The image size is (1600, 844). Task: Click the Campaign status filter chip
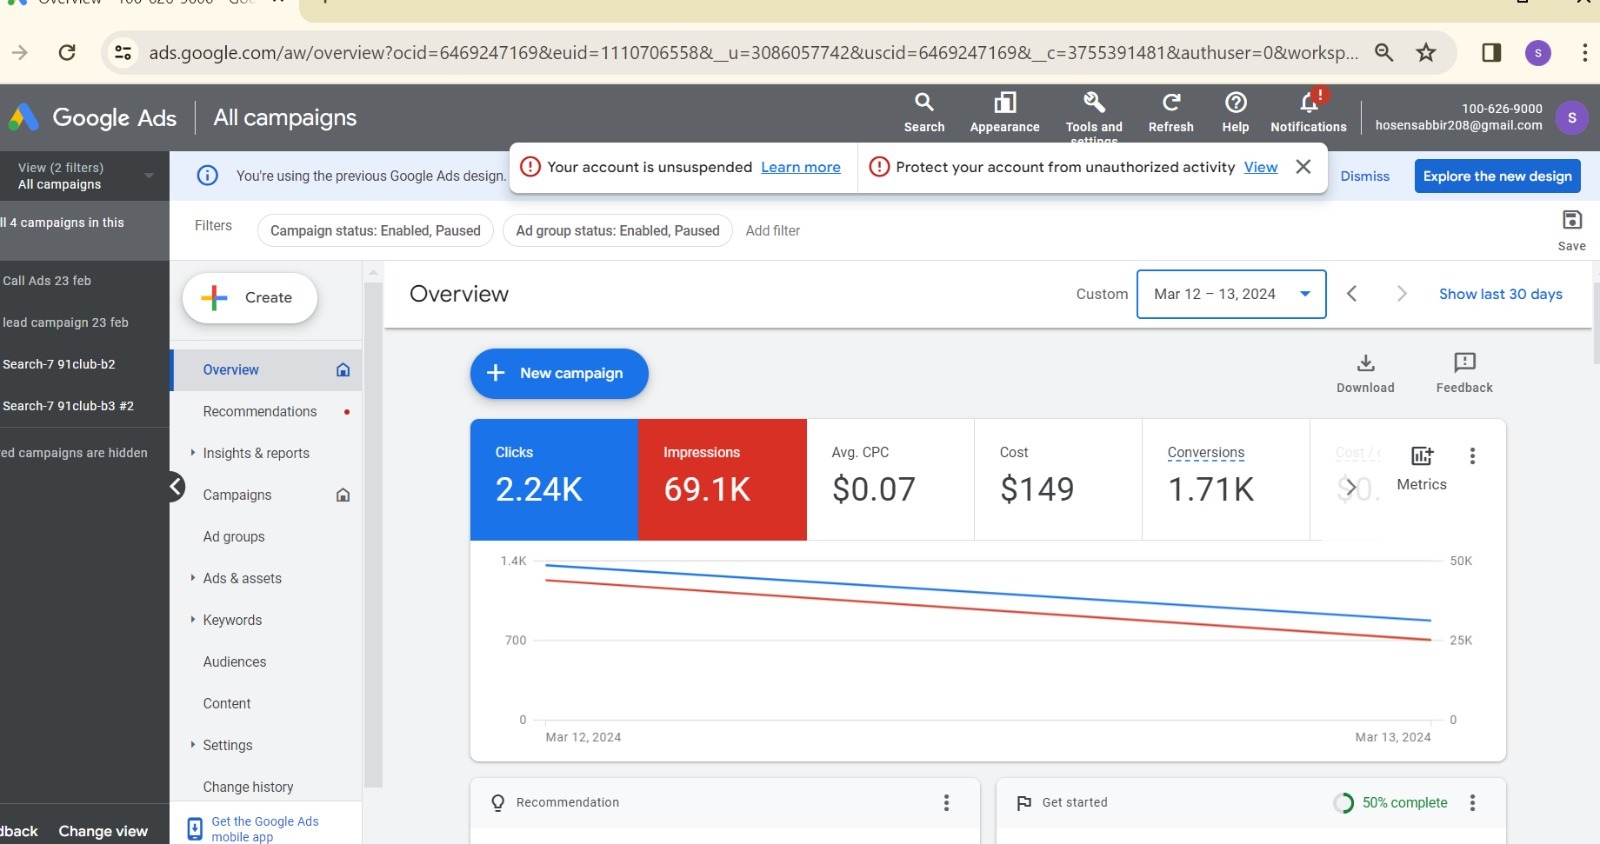(375, 231)
